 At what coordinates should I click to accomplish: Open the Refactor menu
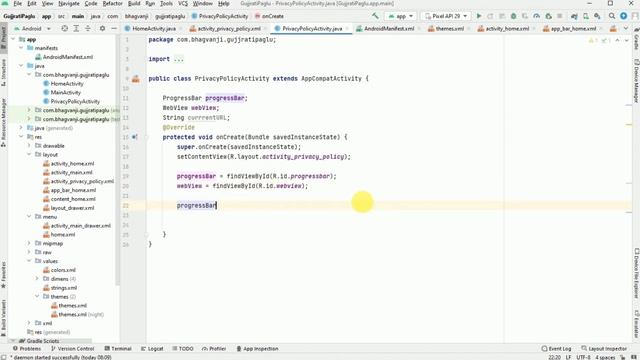coord(112,4)
